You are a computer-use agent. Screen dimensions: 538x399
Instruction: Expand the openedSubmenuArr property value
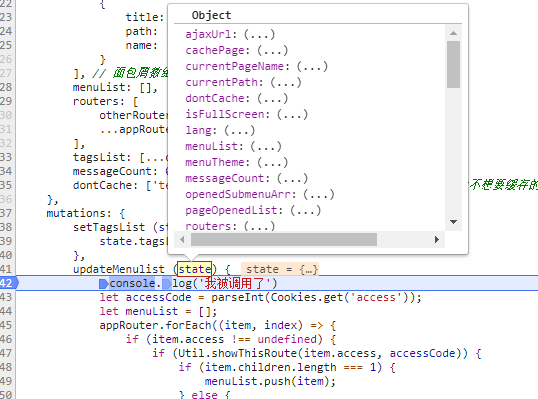pos(319,195)
